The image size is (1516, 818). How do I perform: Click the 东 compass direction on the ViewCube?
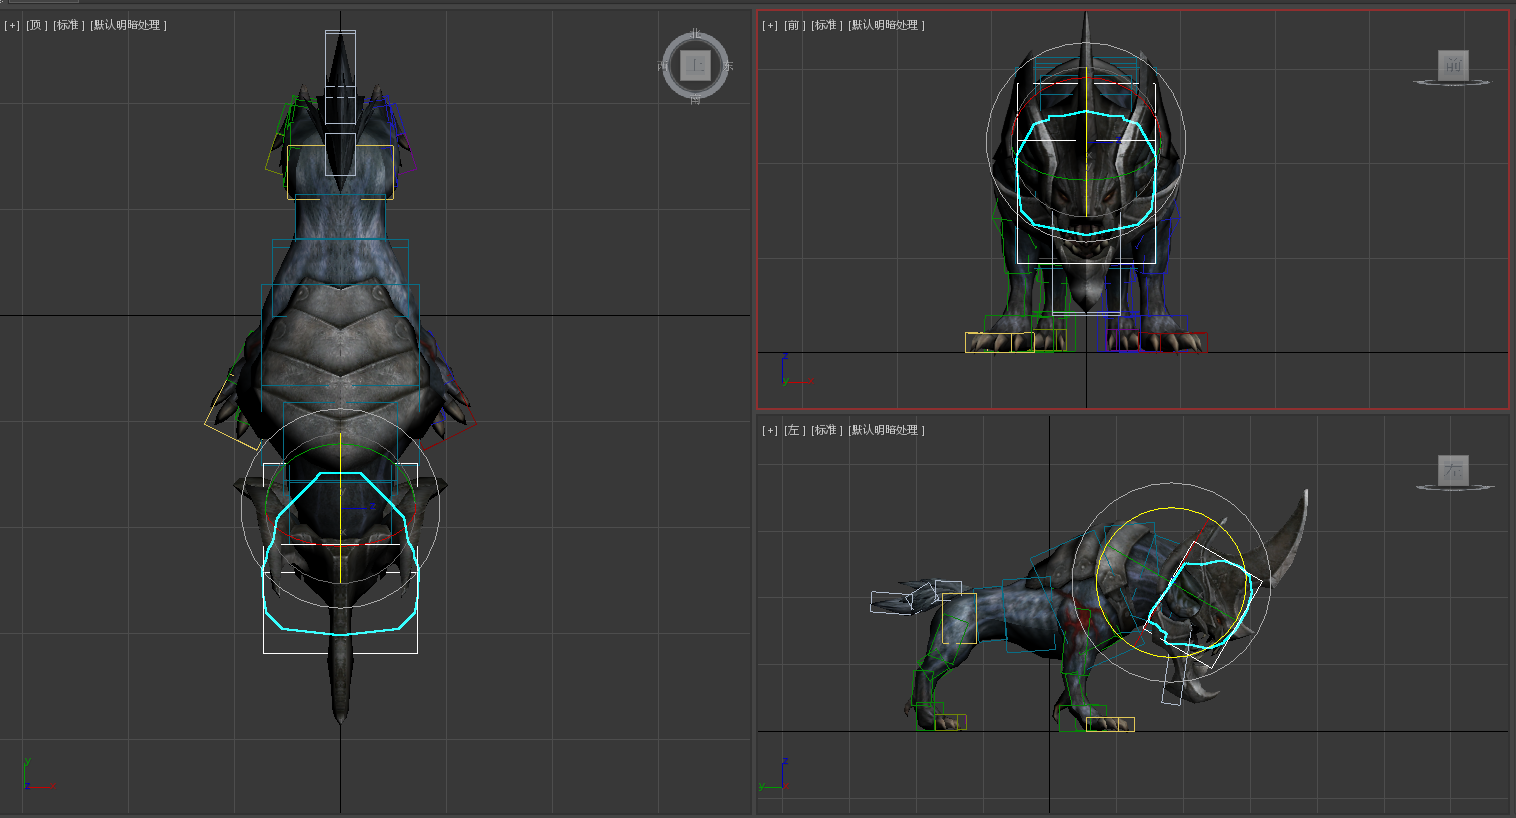pos(728,66)
